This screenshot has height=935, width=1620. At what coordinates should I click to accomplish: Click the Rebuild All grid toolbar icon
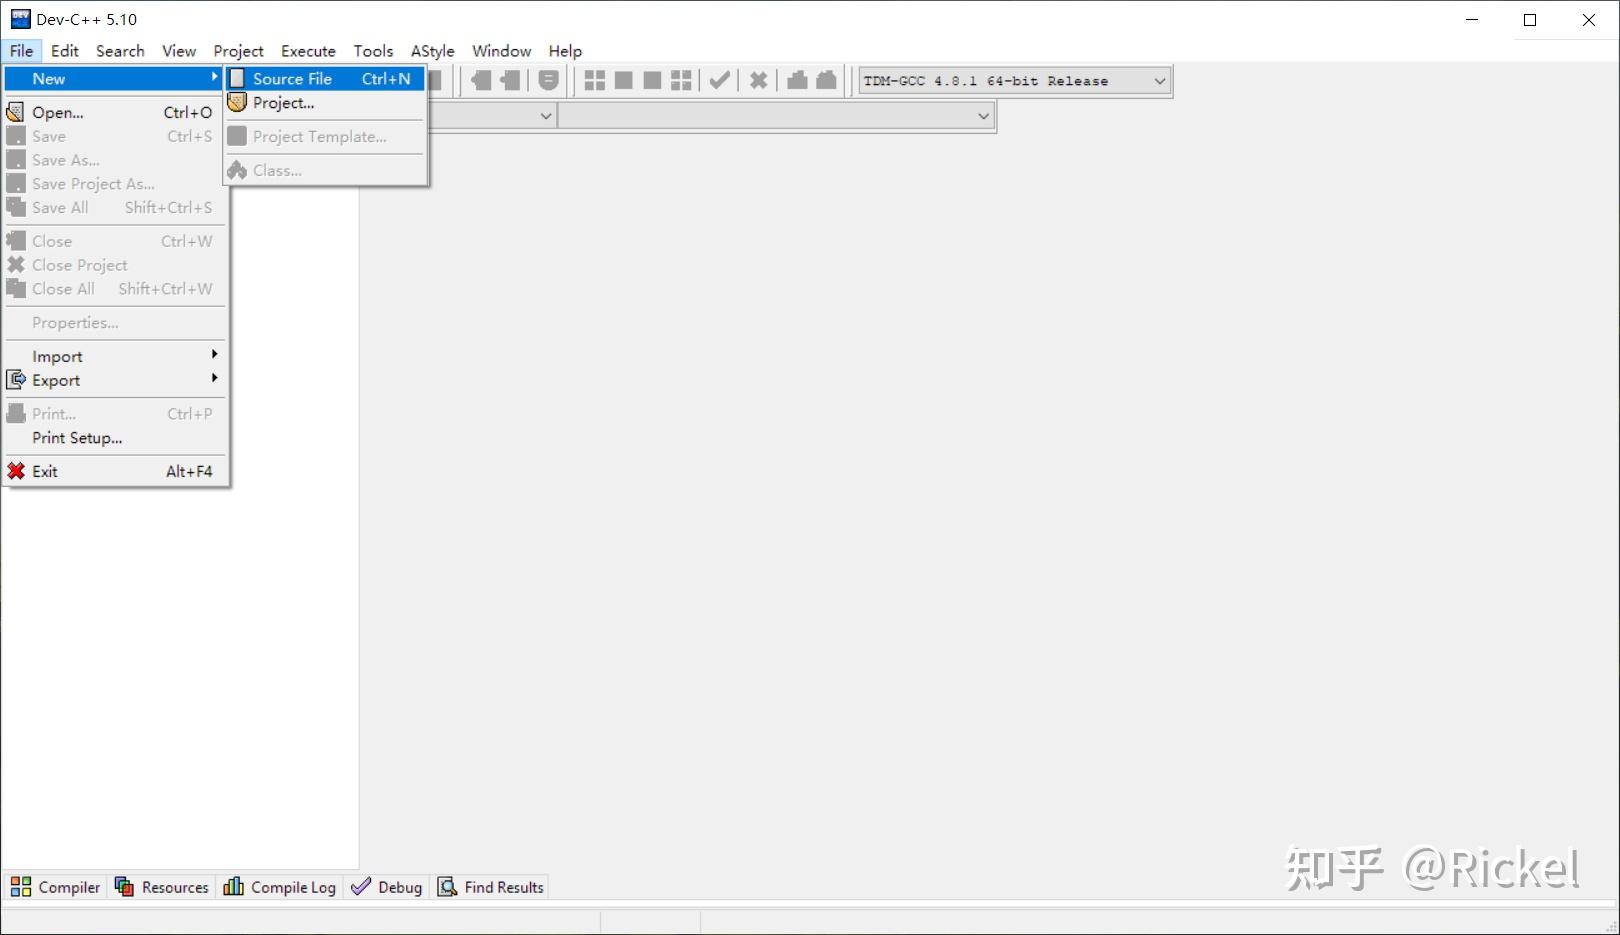681,80
